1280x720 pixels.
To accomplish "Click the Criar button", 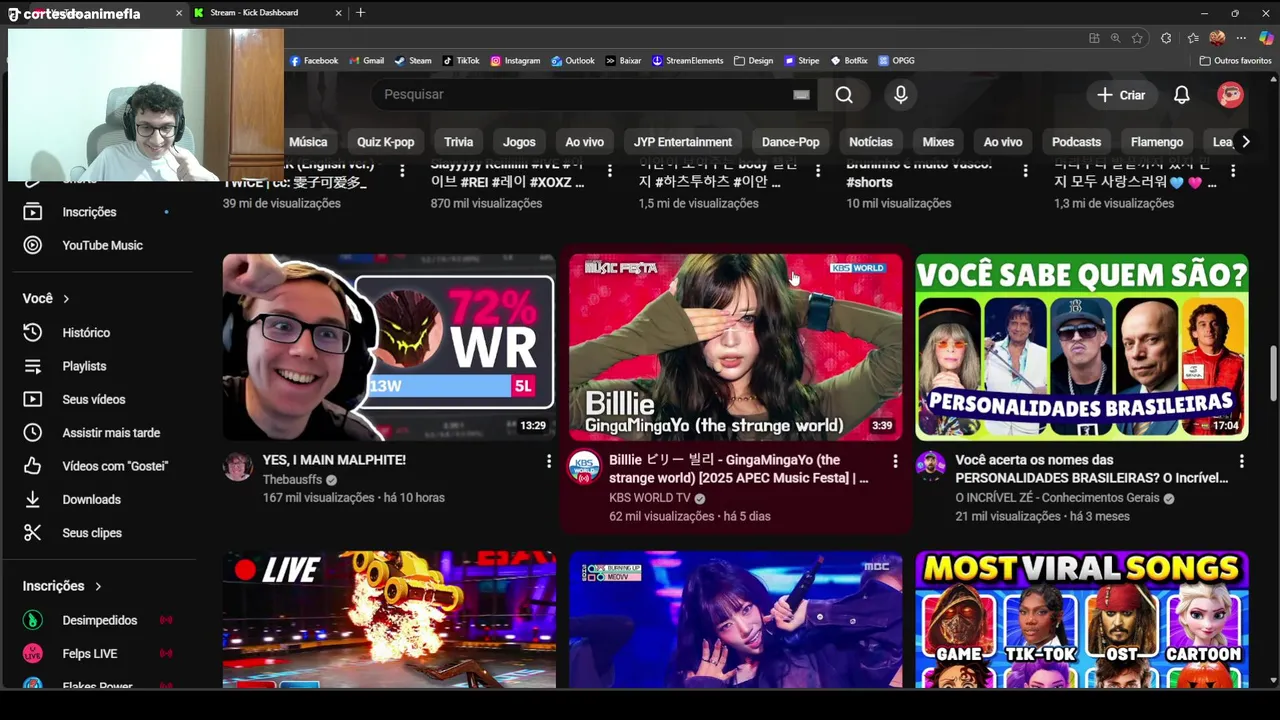I will click(1121, 94).
